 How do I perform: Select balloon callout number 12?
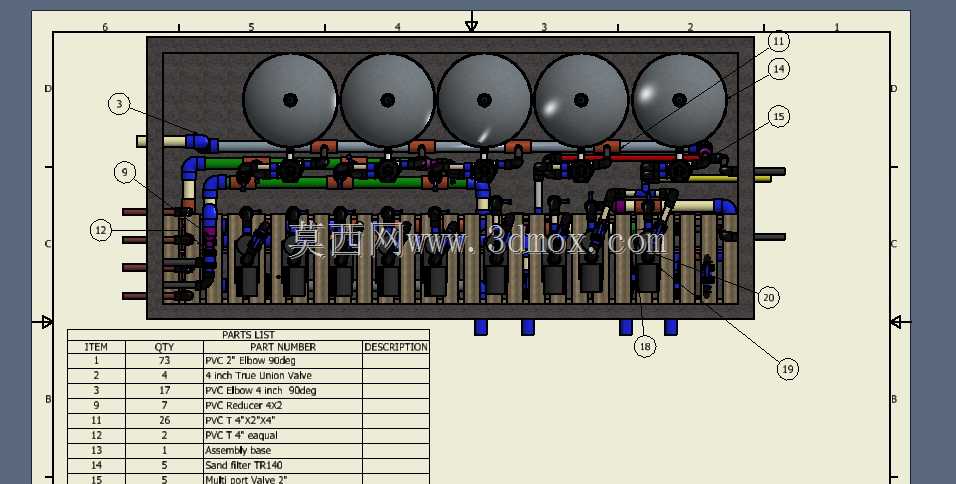pyautogui.click(x=101, y=230)
